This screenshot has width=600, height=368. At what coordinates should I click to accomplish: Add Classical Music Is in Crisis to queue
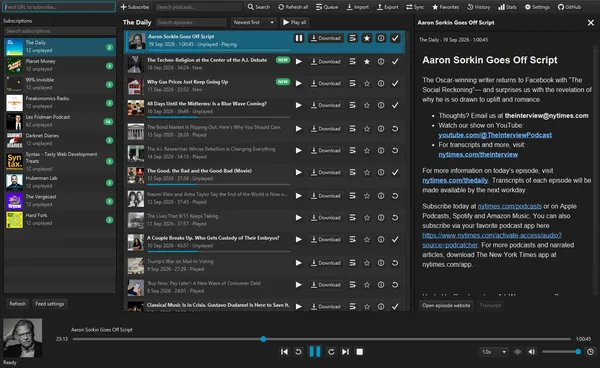(352, 306)
